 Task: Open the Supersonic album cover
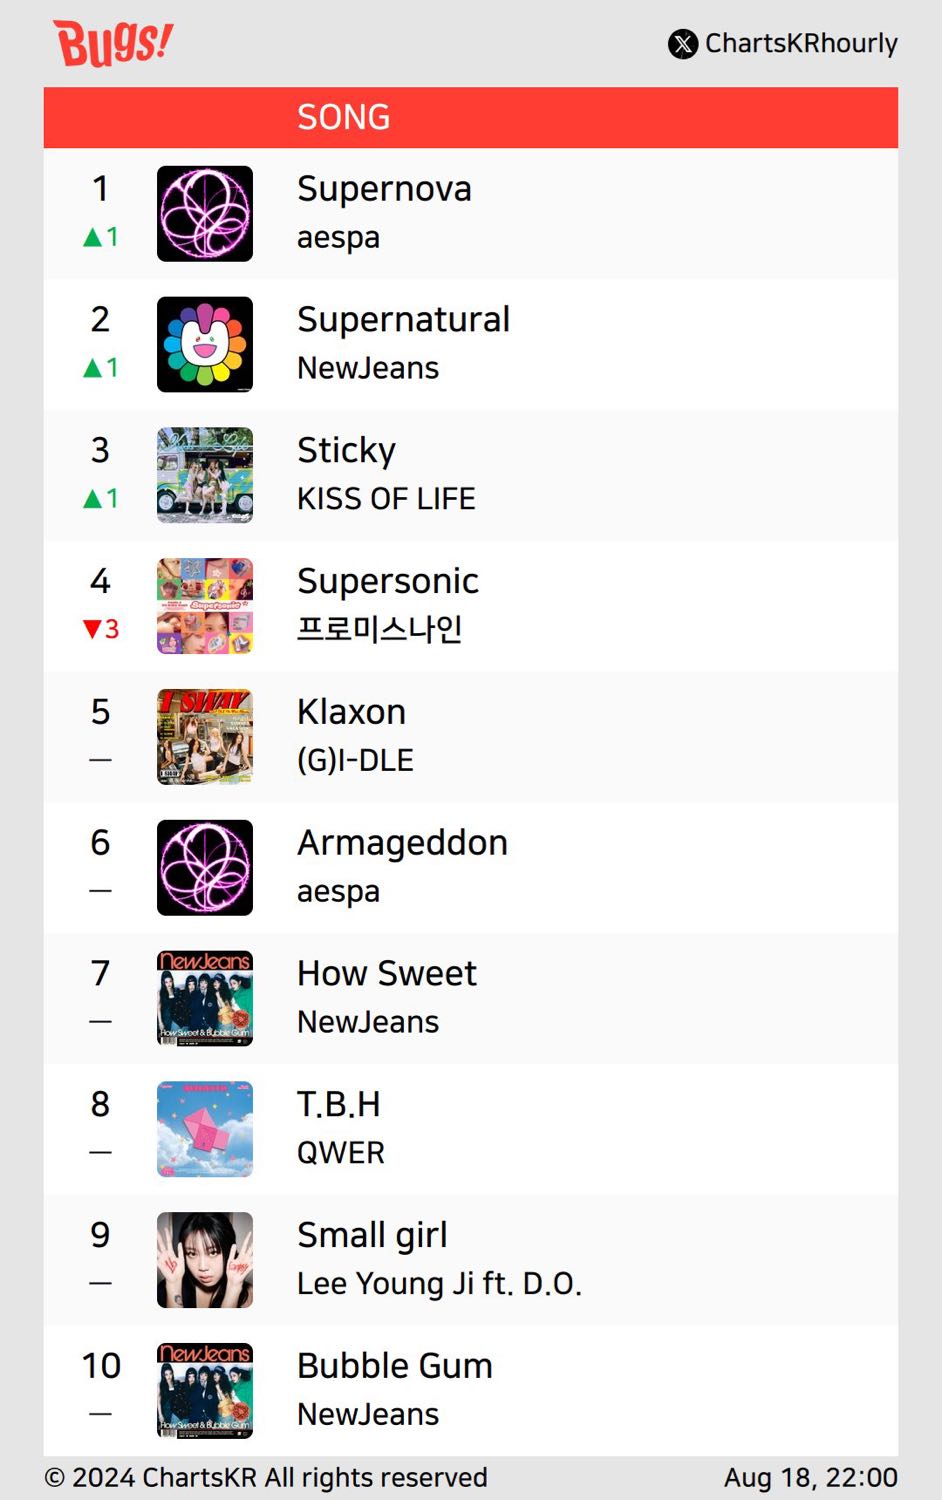click(x=205, y=606)
